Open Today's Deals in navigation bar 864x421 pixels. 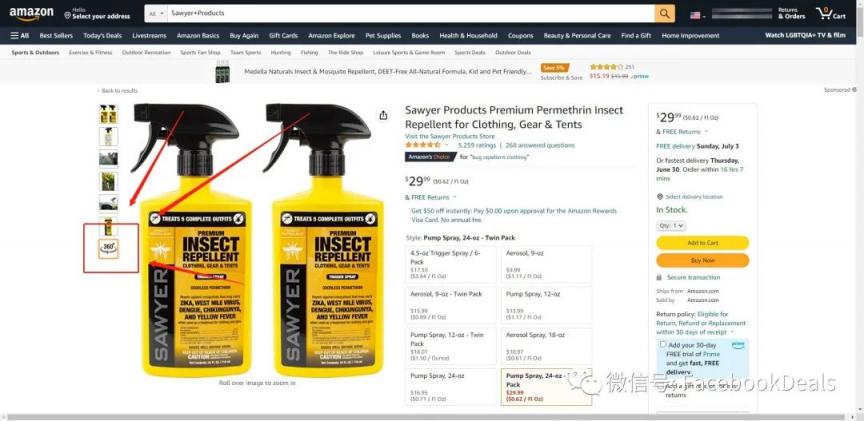click(102, 35)
